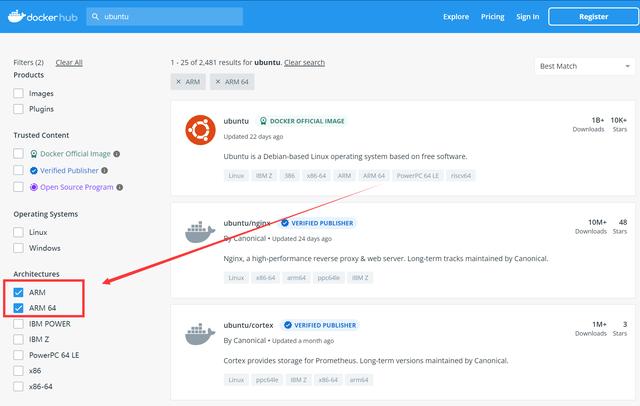Click info icon beside Docker Official Image
The height and width of the screenshot is (406, 640).
click(117, 154)
